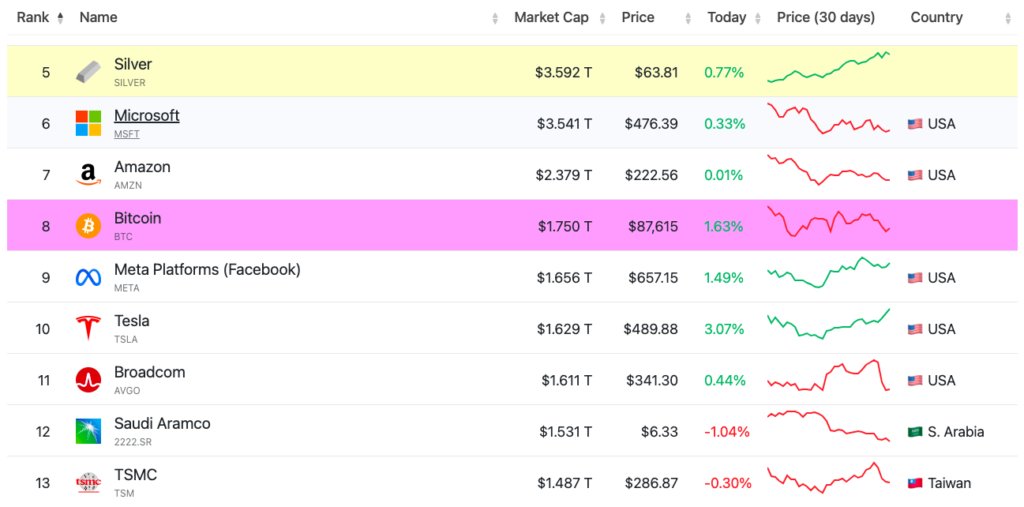Click the Meta Platforms logo icon
Screen dimensions: 1024x507
[x=88, y=278]
